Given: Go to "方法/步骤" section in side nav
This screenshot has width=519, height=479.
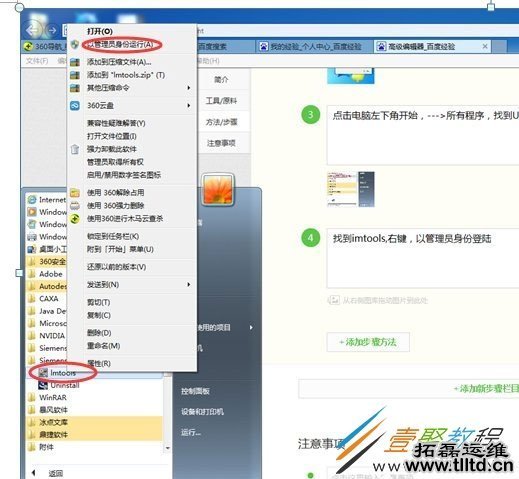Looking at the screenshot, I should [x=221, y=122].
